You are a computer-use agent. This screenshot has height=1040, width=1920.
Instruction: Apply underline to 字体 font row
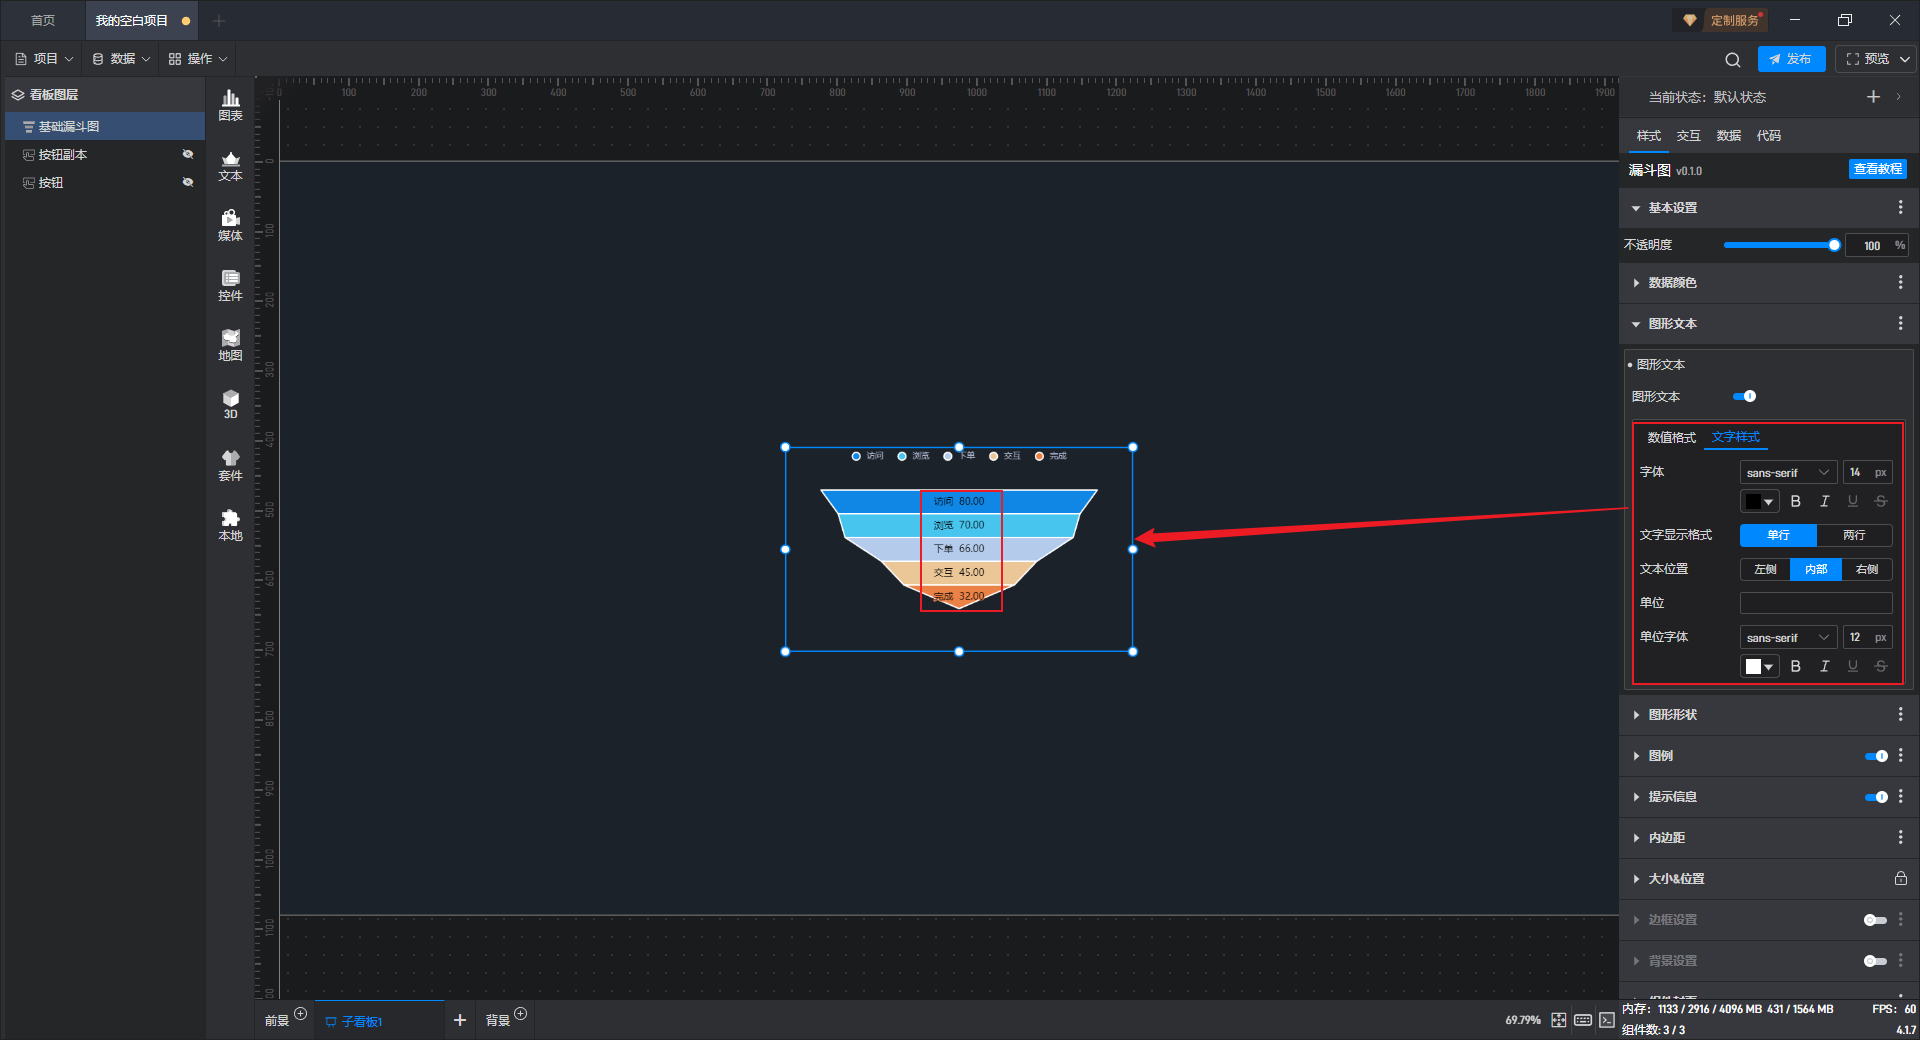point(1853,501)
